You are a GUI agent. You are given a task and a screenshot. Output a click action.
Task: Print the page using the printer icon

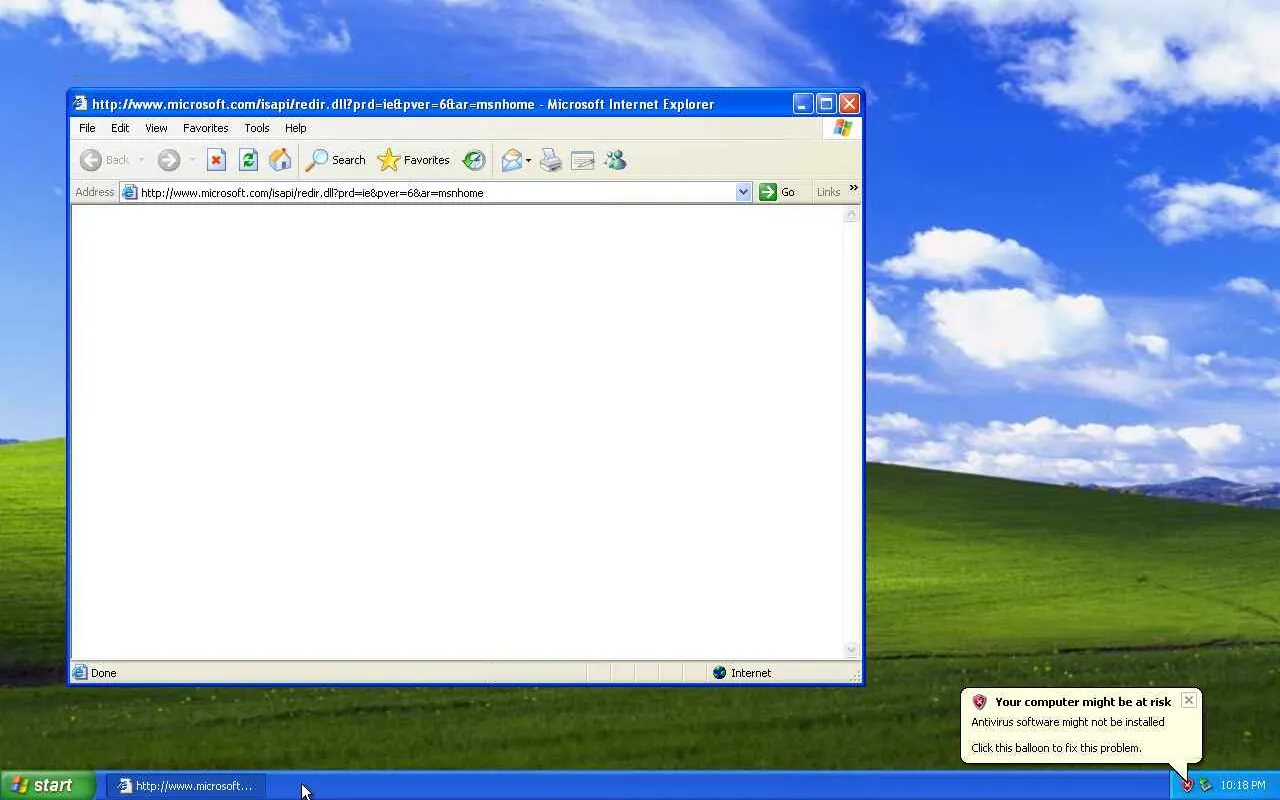pyautogui.click(x=551, y=160)
